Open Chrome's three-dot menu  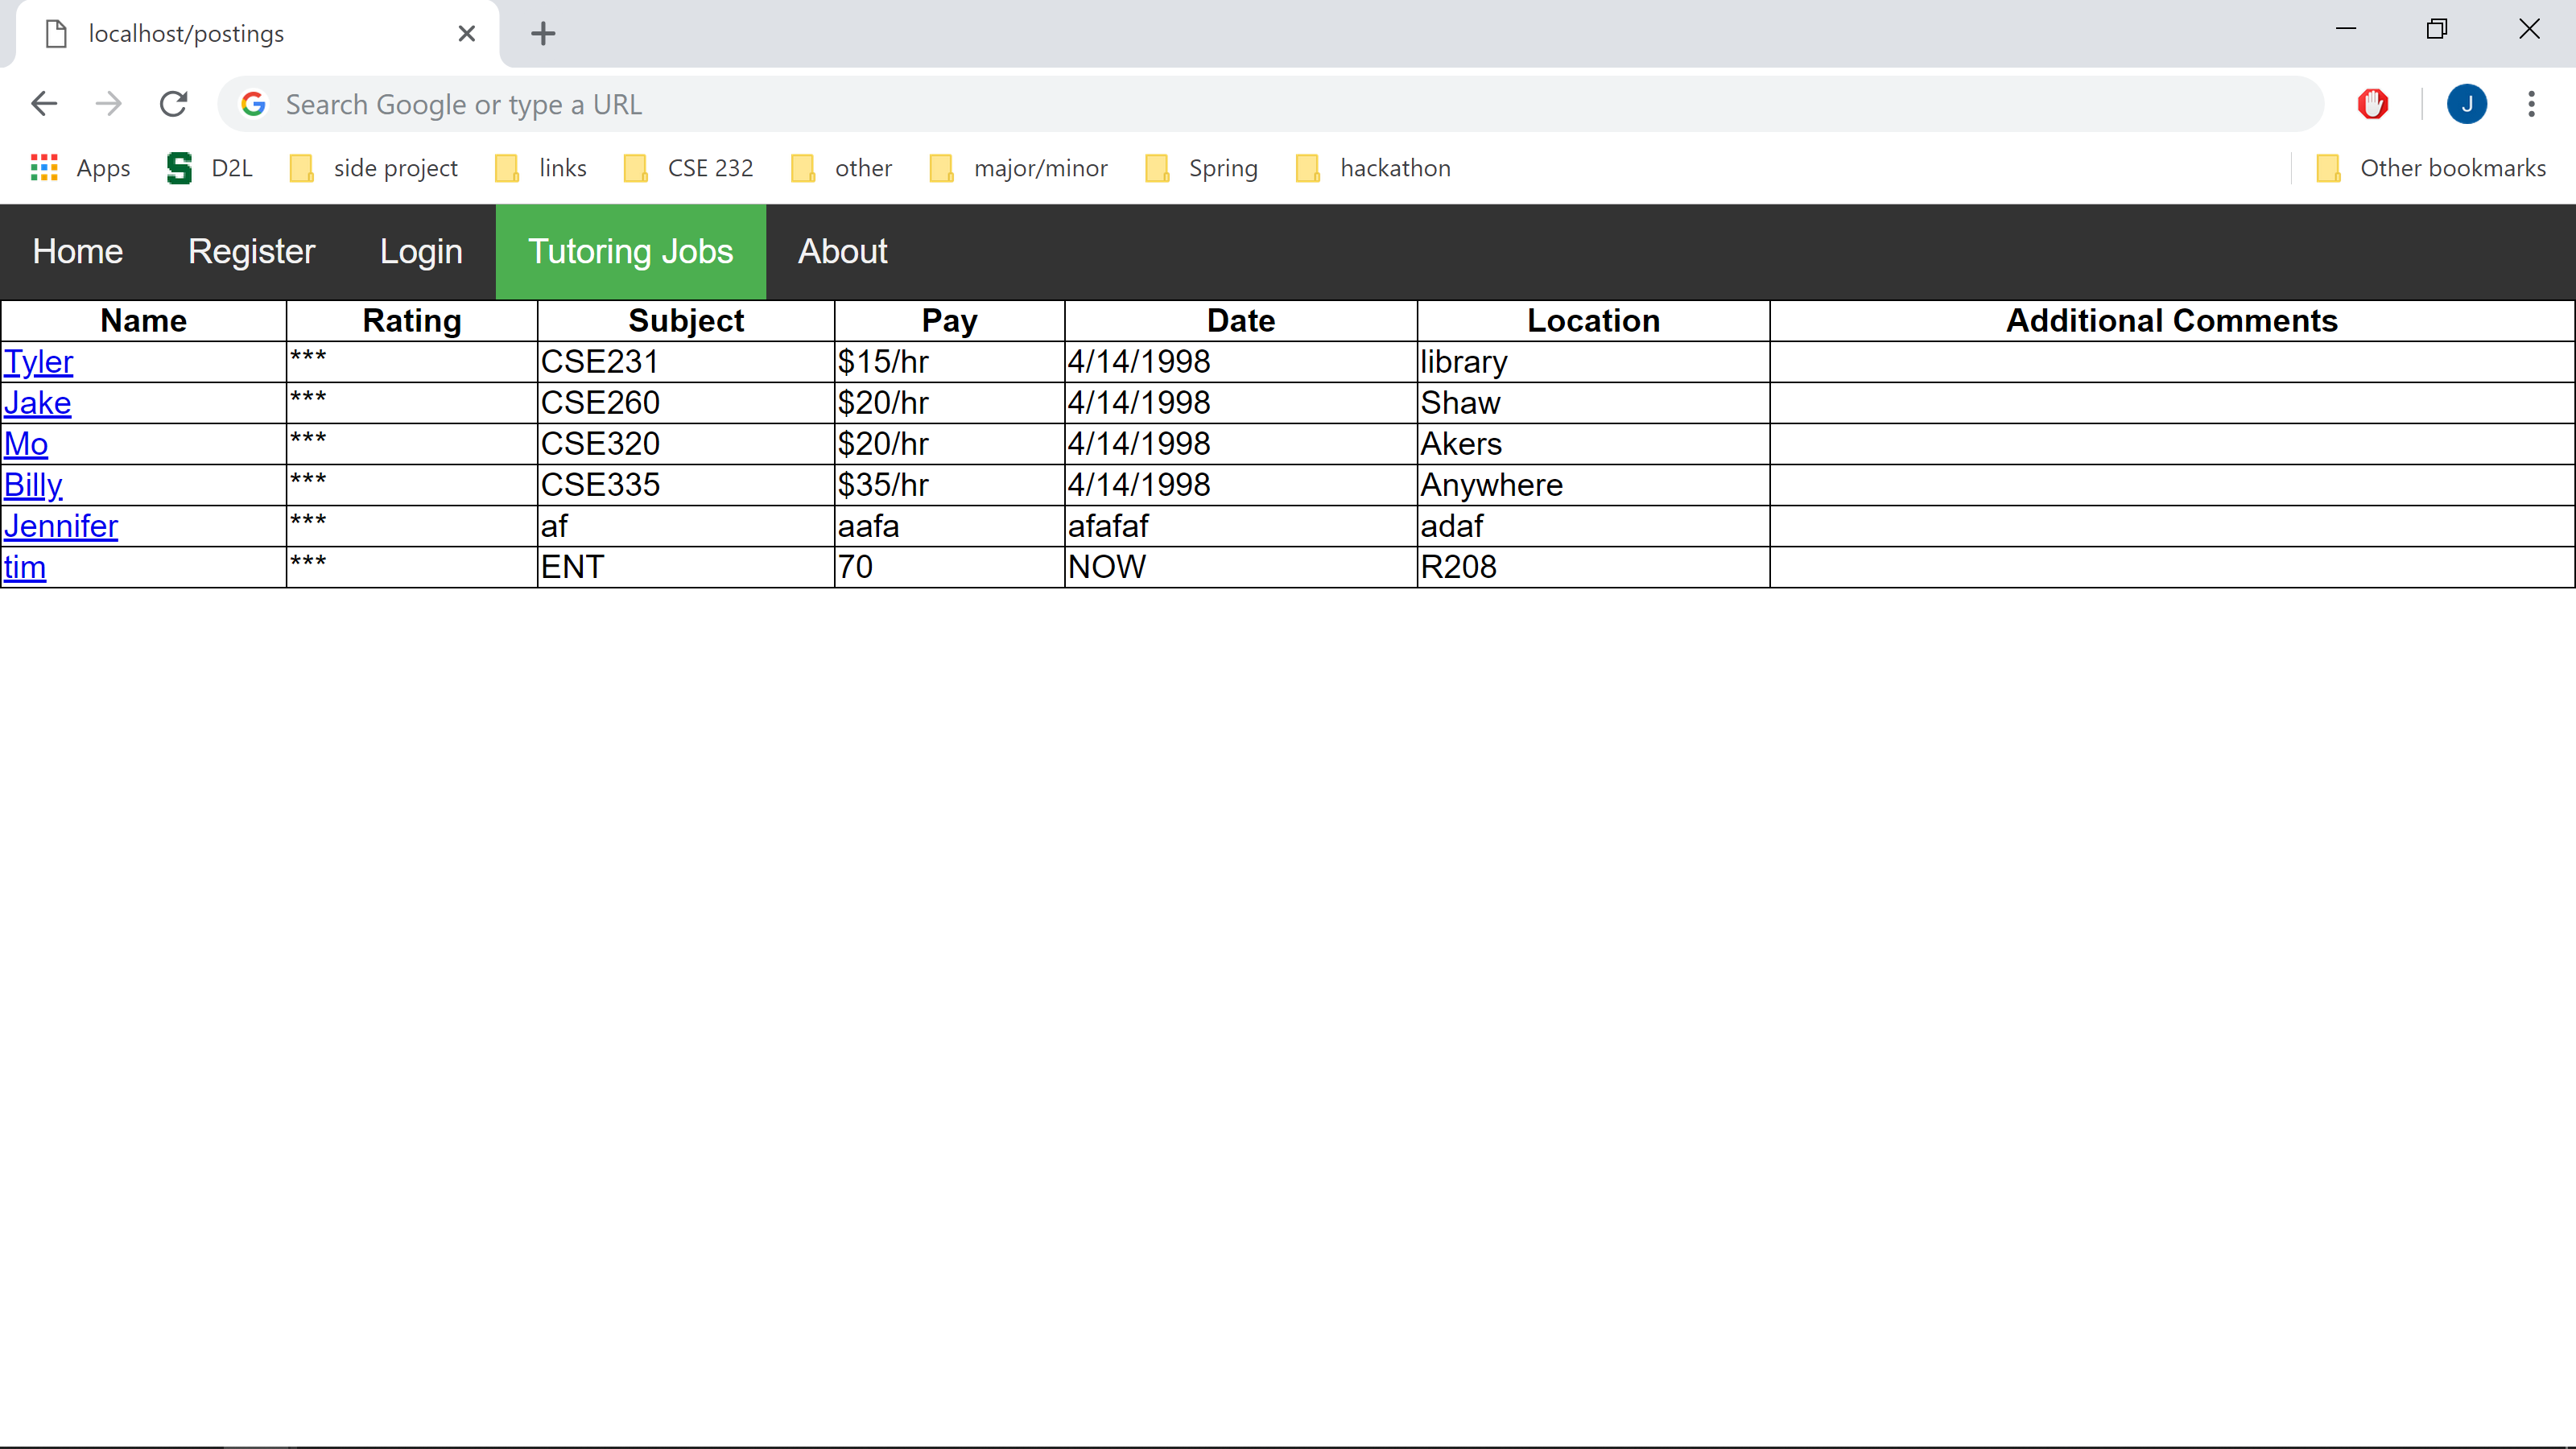pos(2531,104)
